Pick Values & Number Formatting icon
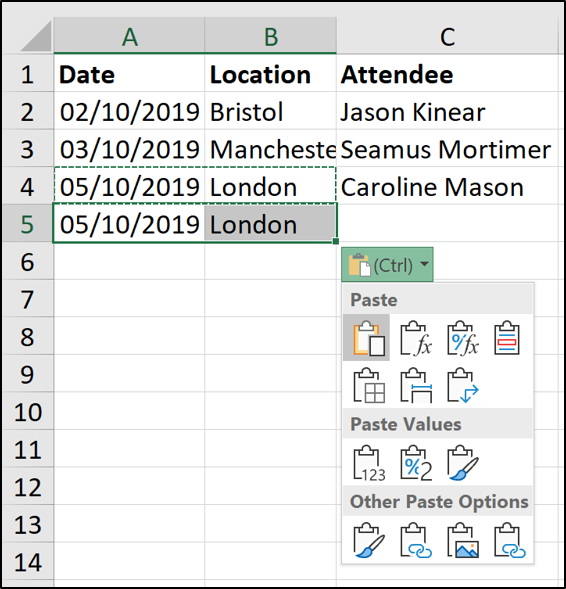Viewport: 566px width, 589px height. pos(415,463)
